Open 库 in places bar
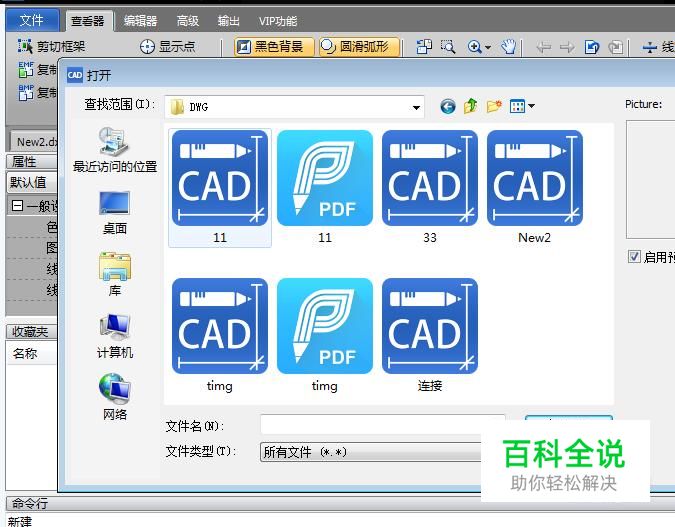The height and width of the screenshot is (527, 675). 115,275
